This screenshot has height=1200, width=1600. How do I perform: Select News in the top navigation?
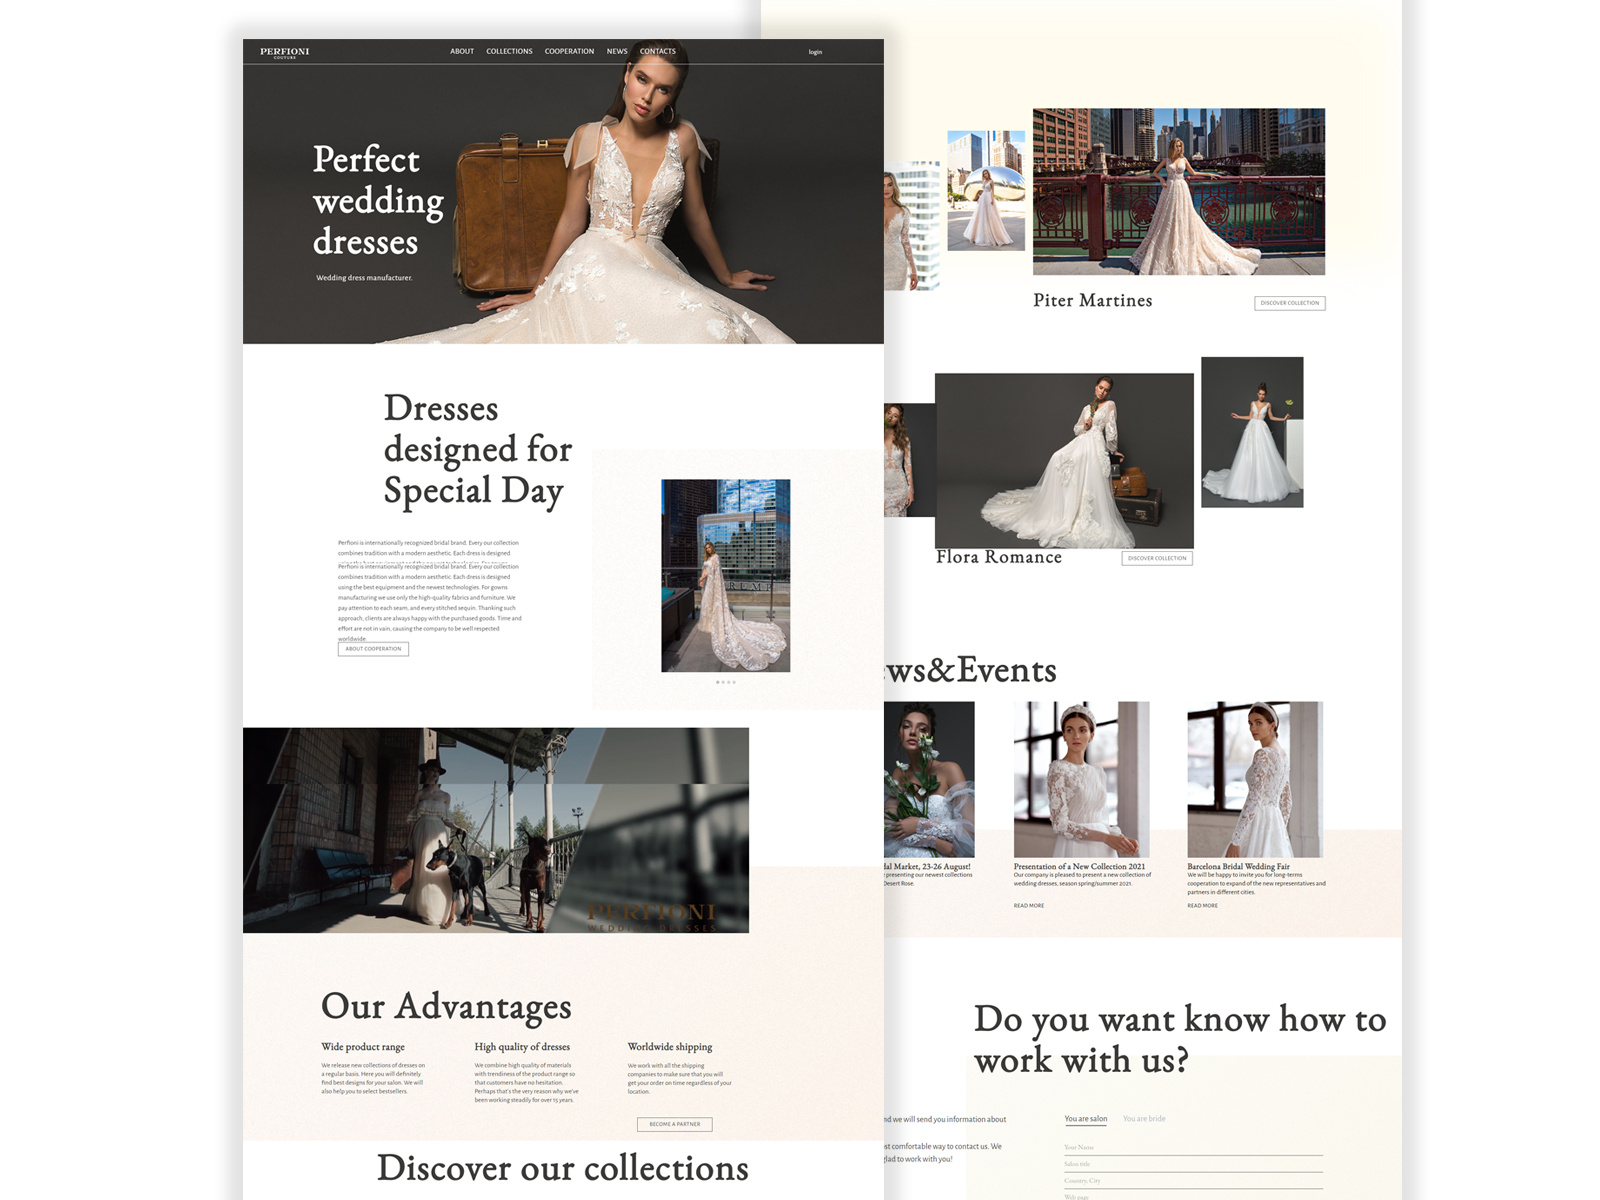click(617, 51)
